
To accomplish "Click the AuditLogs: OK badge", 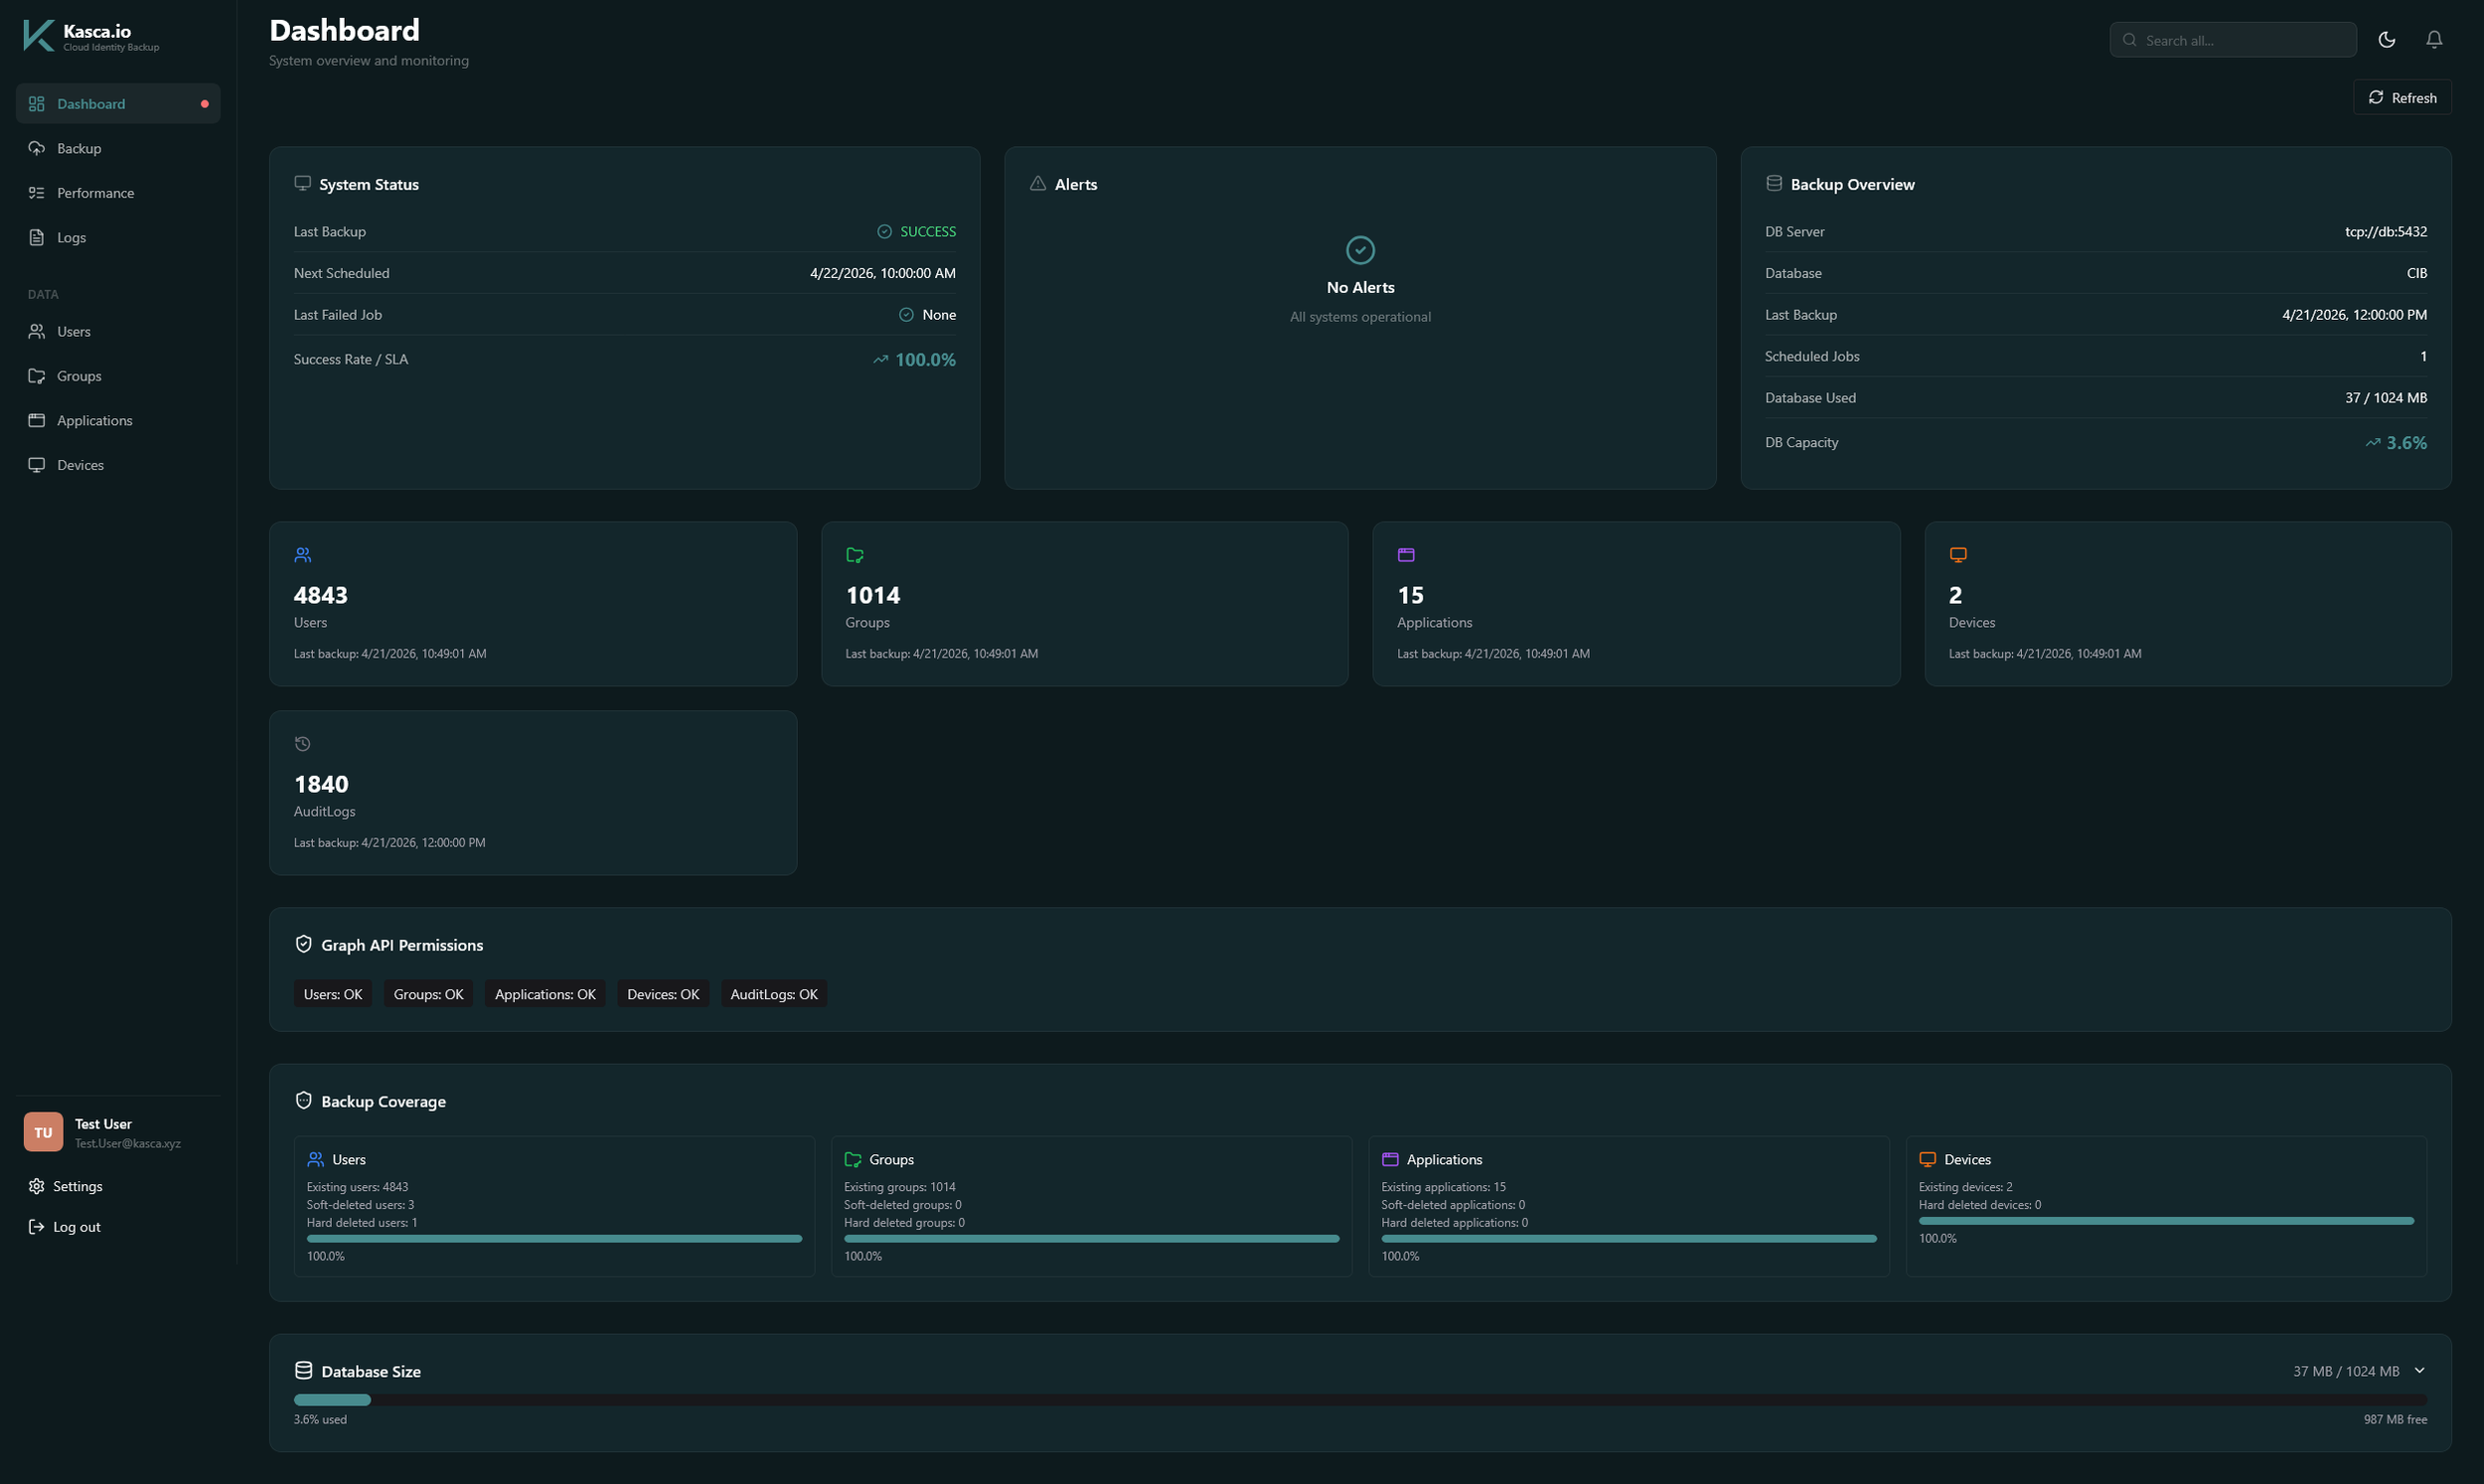I will (x=774, y=994).
